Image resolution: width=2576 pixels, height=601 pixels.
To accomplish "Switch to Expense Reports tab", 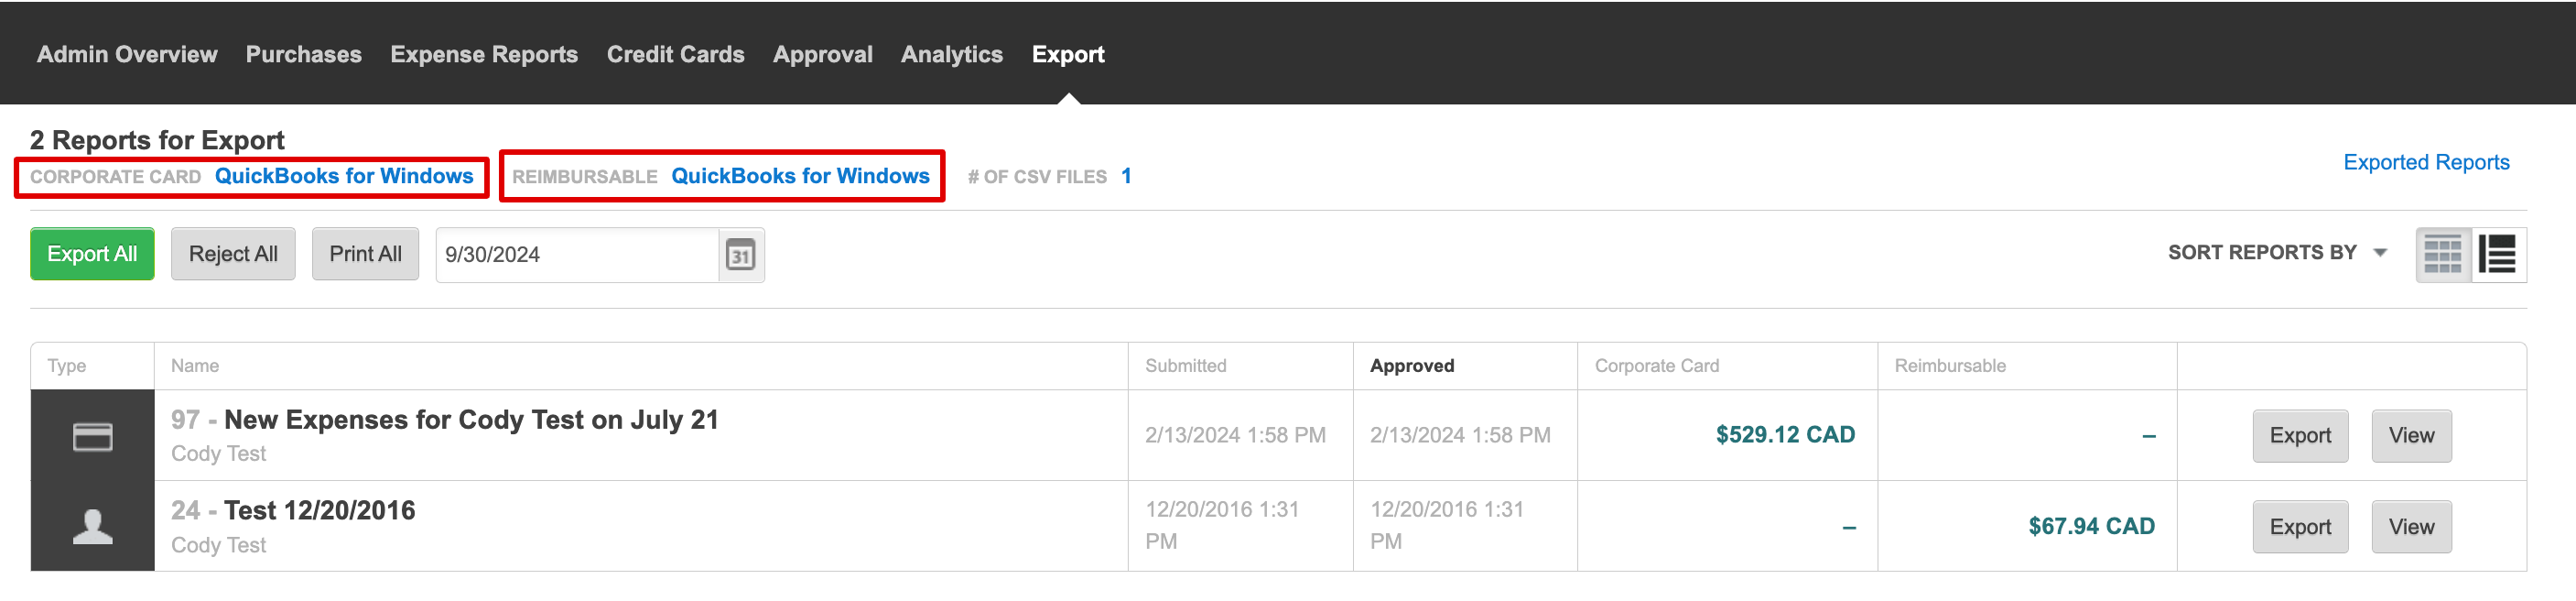I will click(x=484, y=54).
